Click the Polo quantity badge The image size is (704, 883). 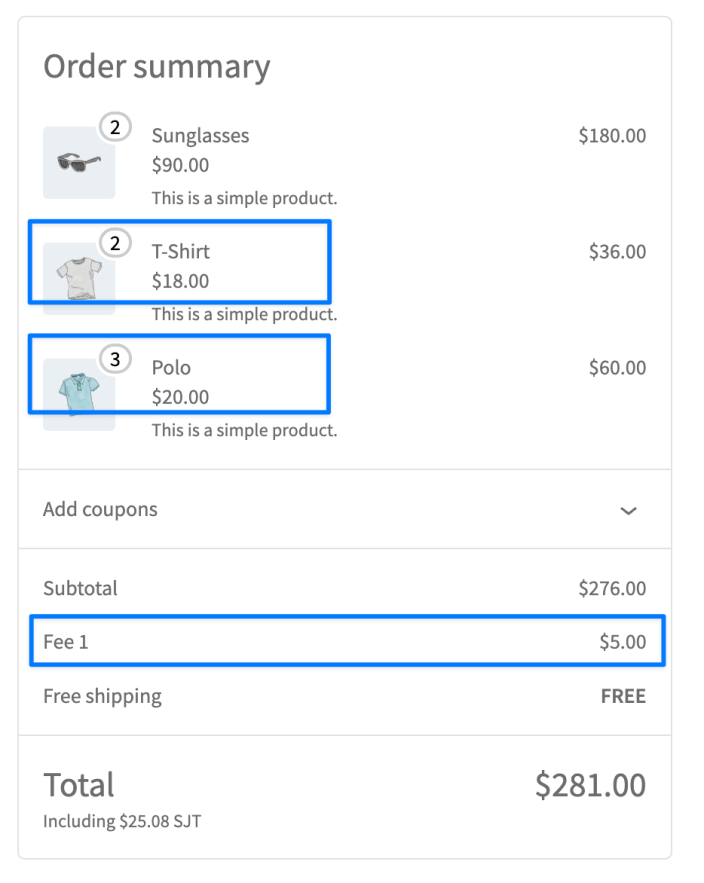[x=115, y=359]
